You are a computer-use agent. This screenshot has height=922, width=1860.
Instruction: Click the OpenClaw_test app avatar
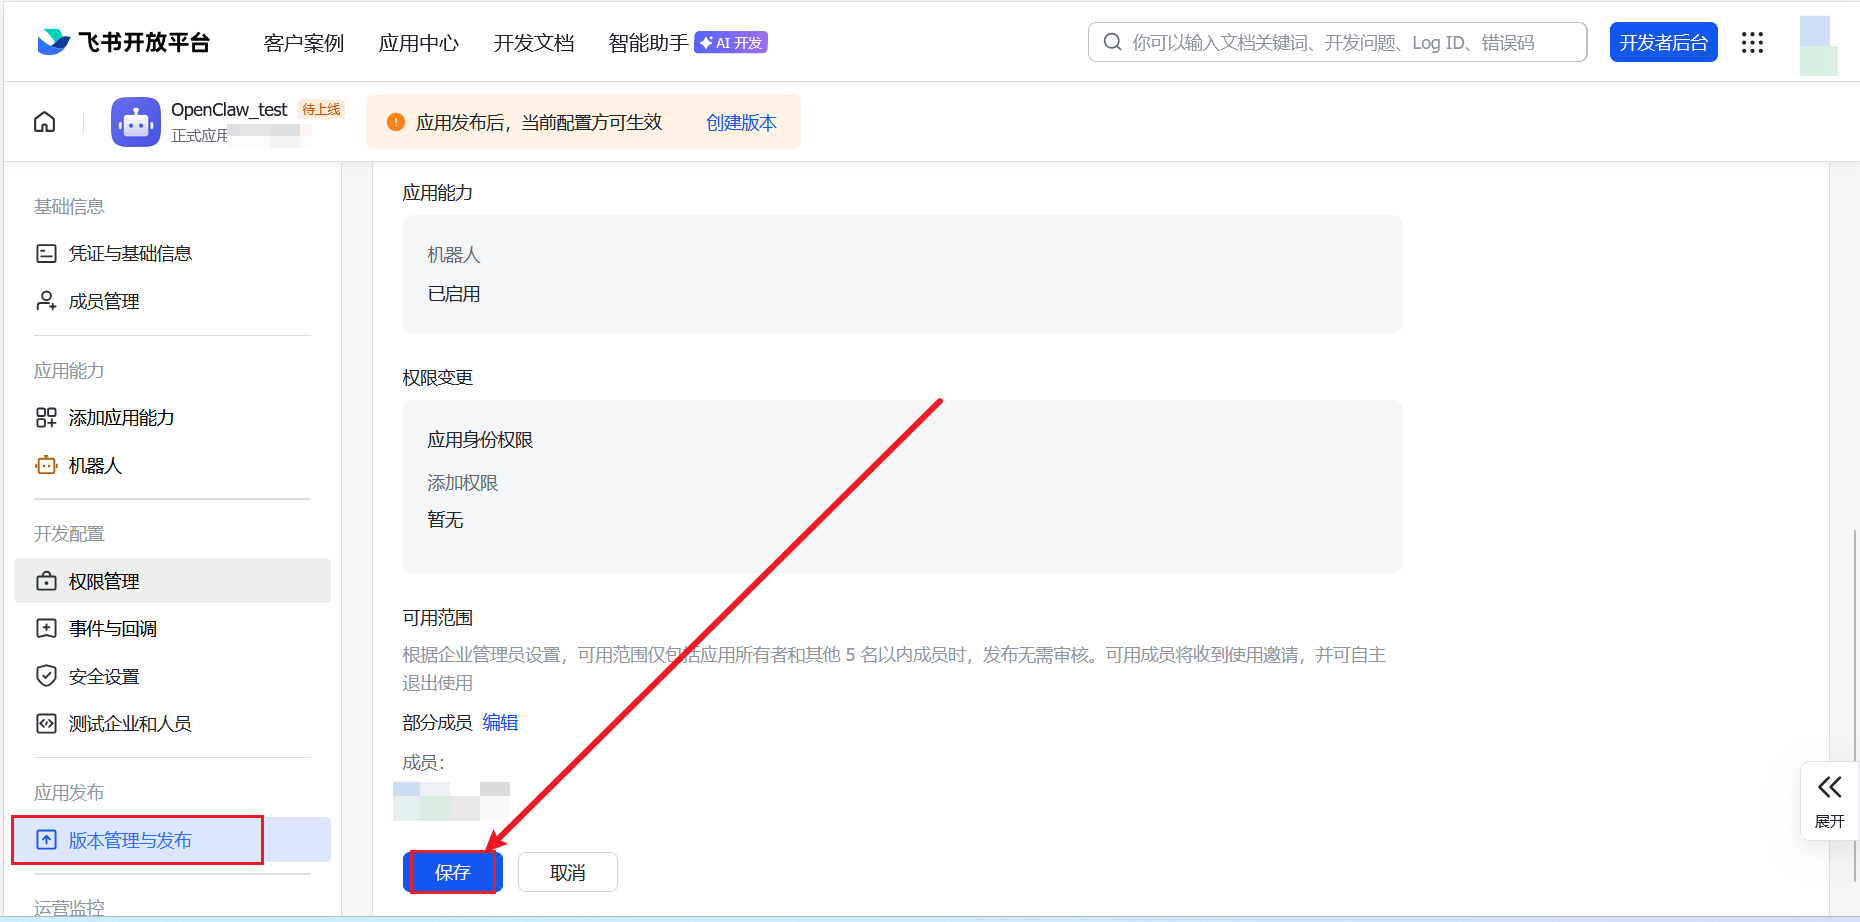135,121
